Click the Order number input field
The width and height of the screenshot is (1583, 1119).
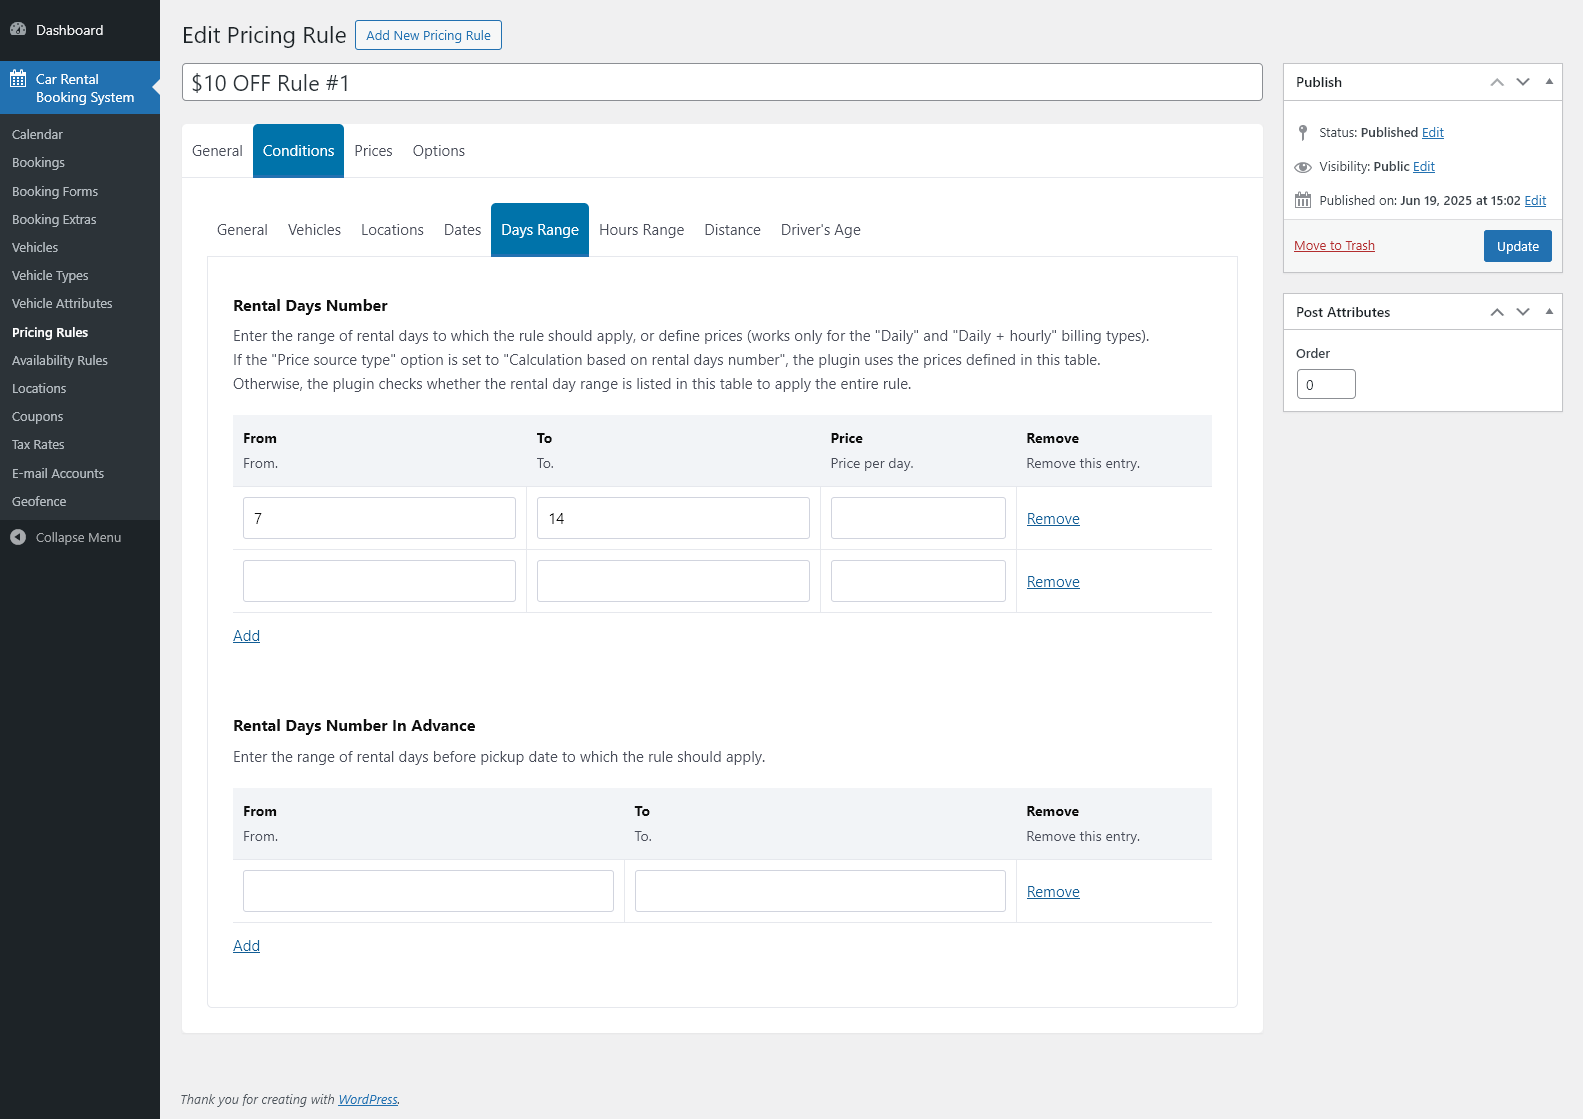click(1326, 385)
